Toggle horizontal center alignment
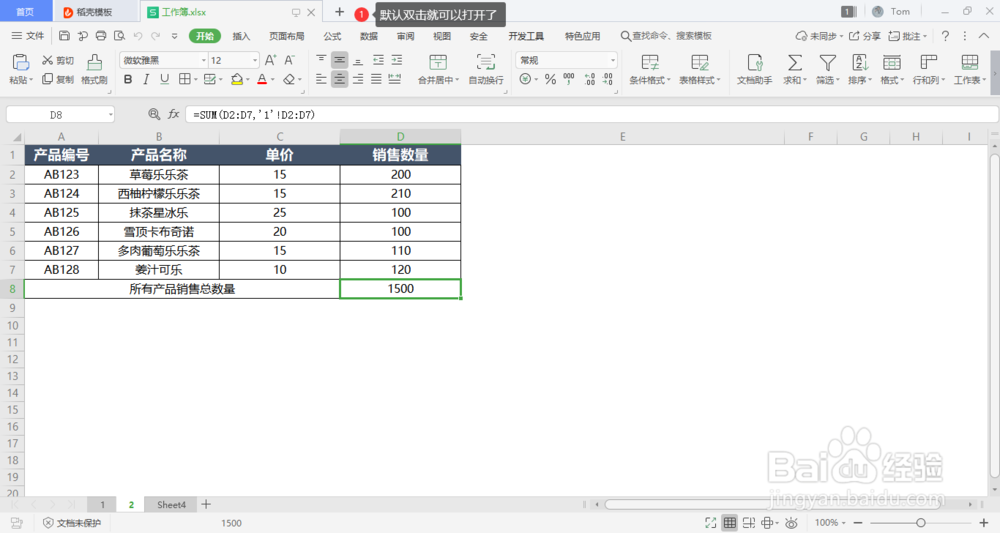The width and height of the screenshot is (1000, 533). pyautogui.click(x=340, y=80)
